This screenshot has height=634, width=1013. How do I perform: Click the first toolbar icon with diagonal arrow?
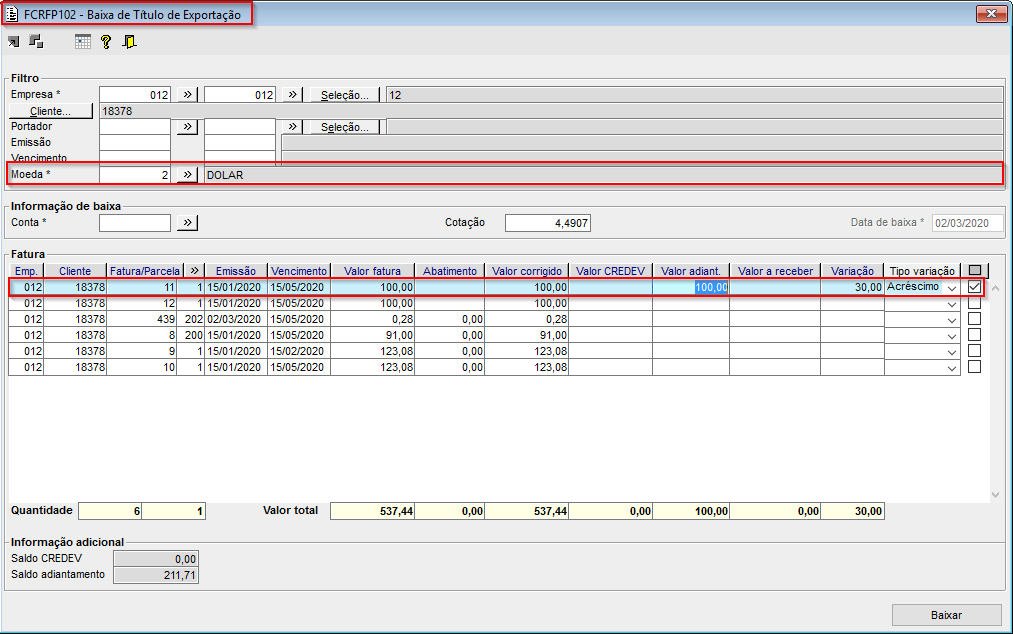(x=14, y=42)
